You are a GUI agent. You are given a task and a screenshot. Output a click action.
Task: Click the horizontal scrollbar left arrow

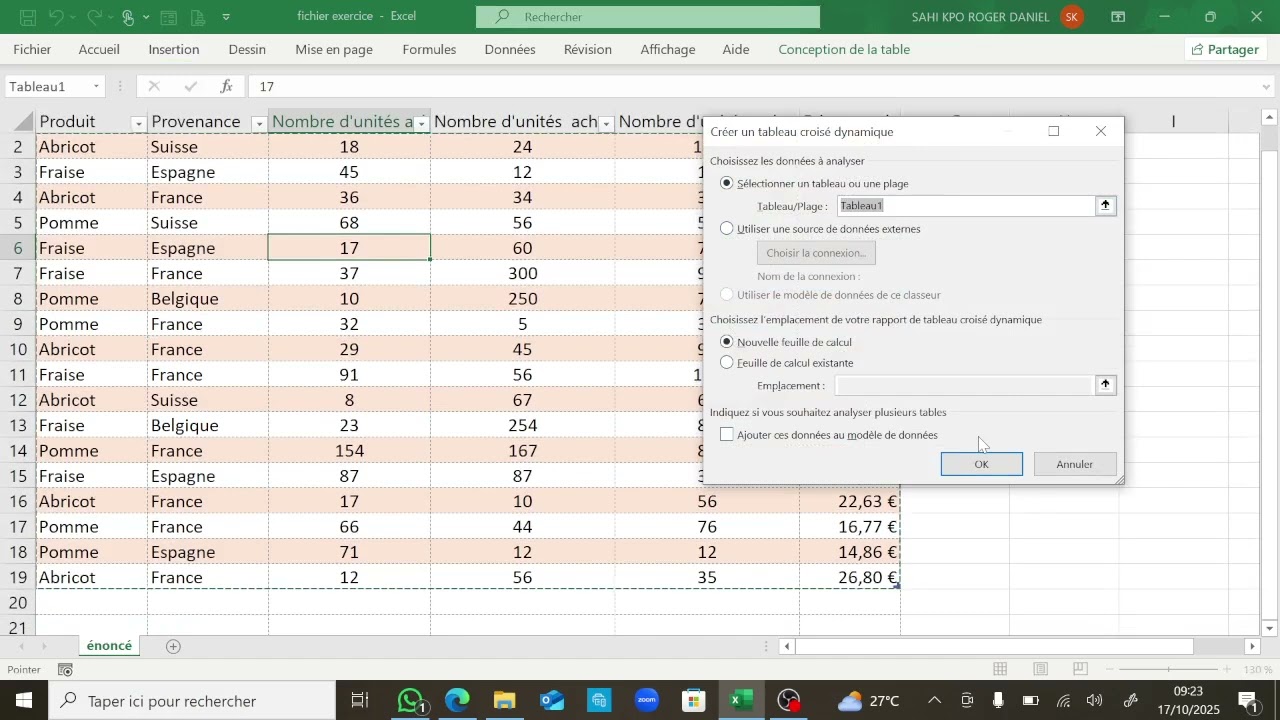788,647
